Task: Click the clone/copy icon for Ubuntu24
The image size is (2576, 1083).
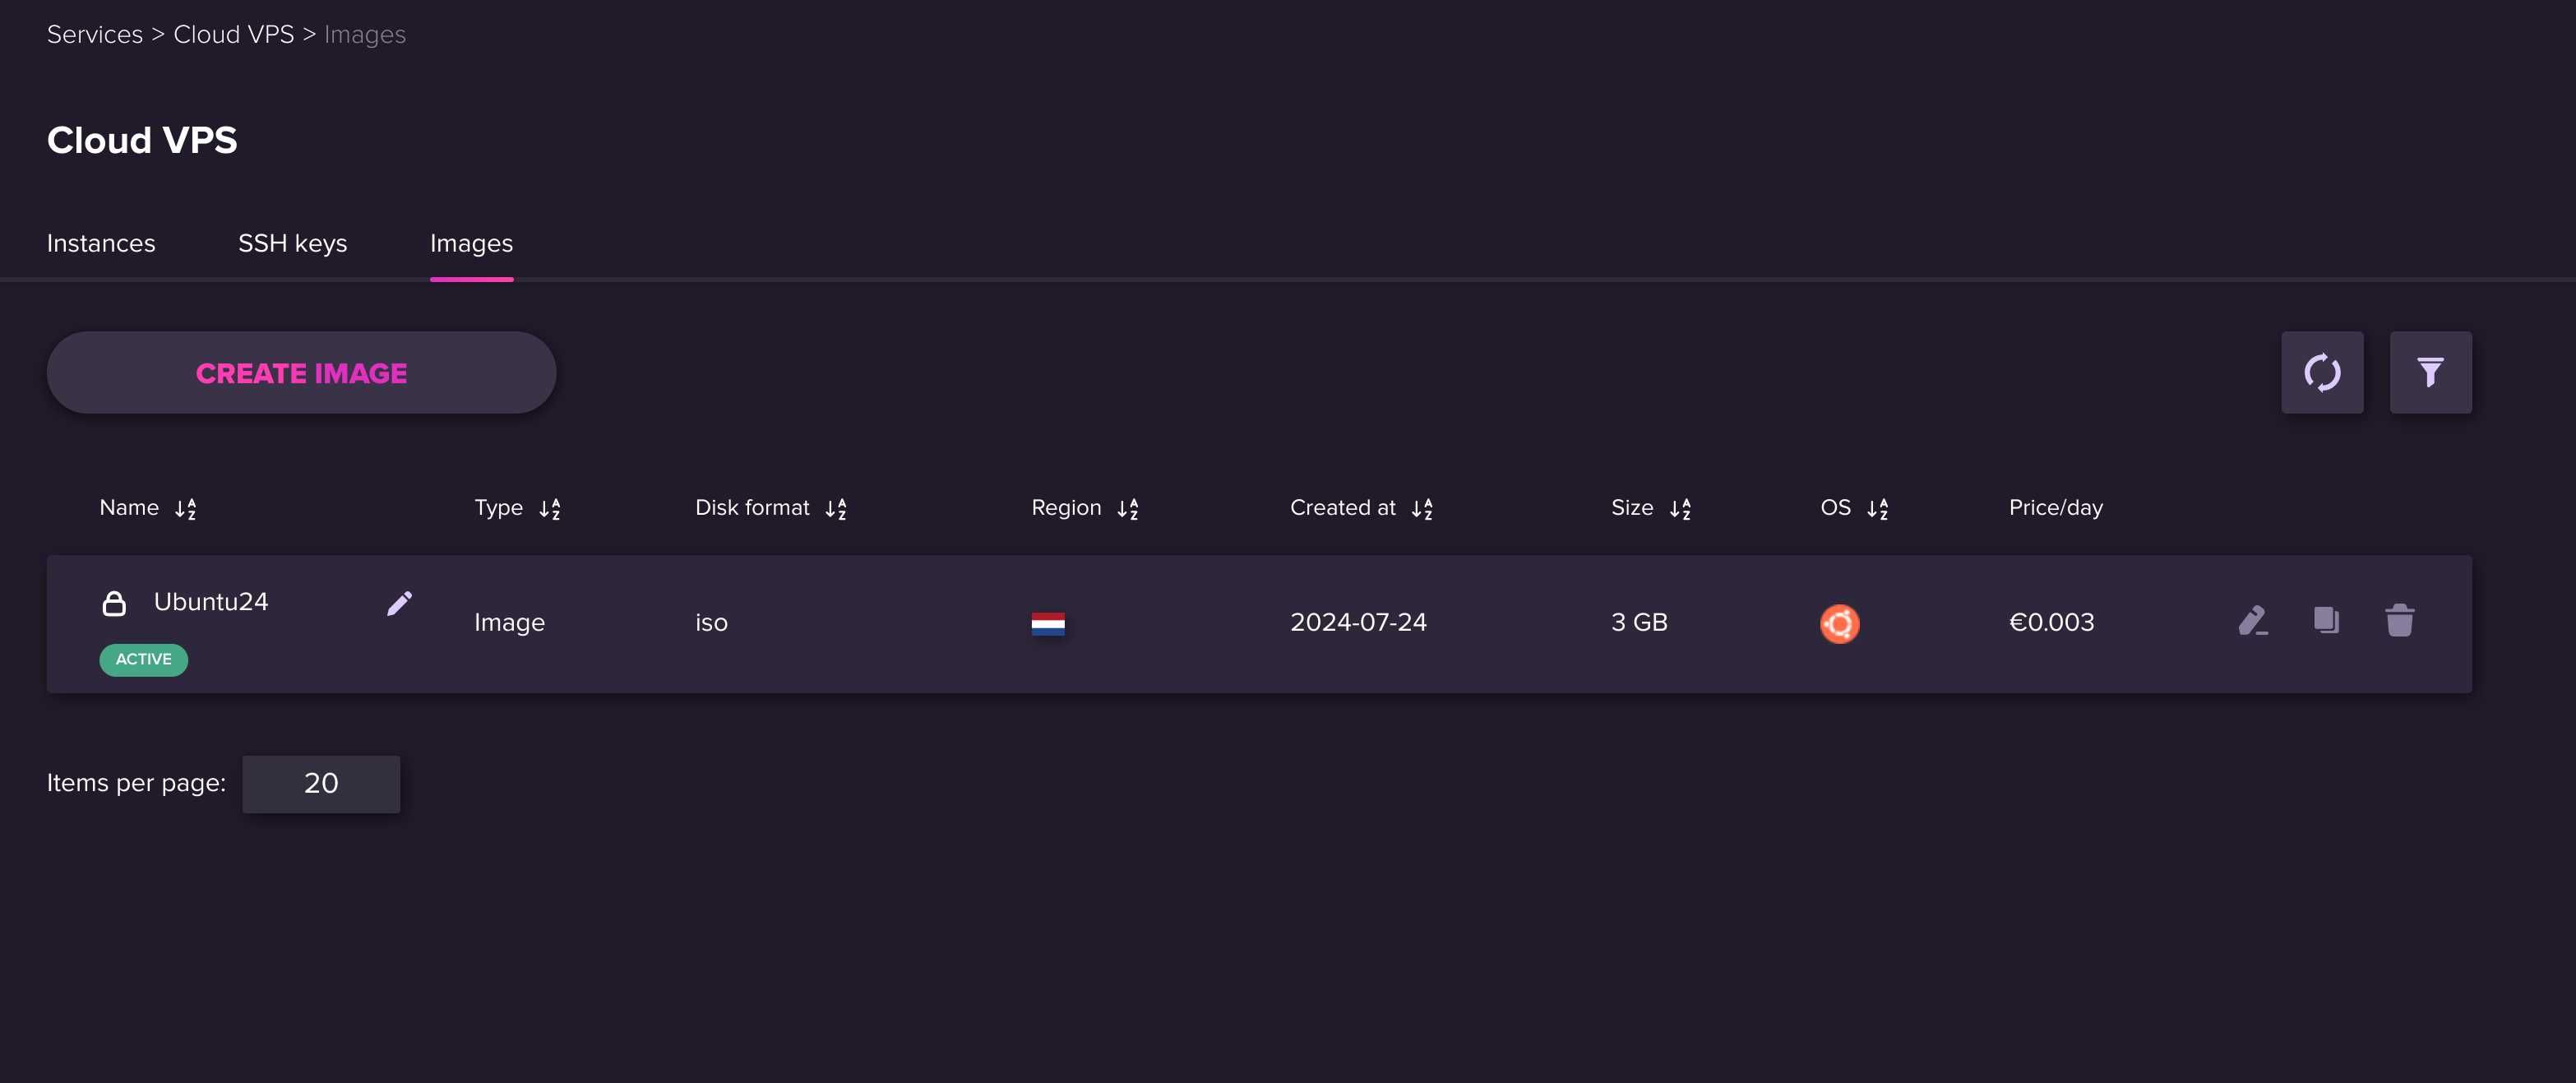Action: click(2326, 621)
